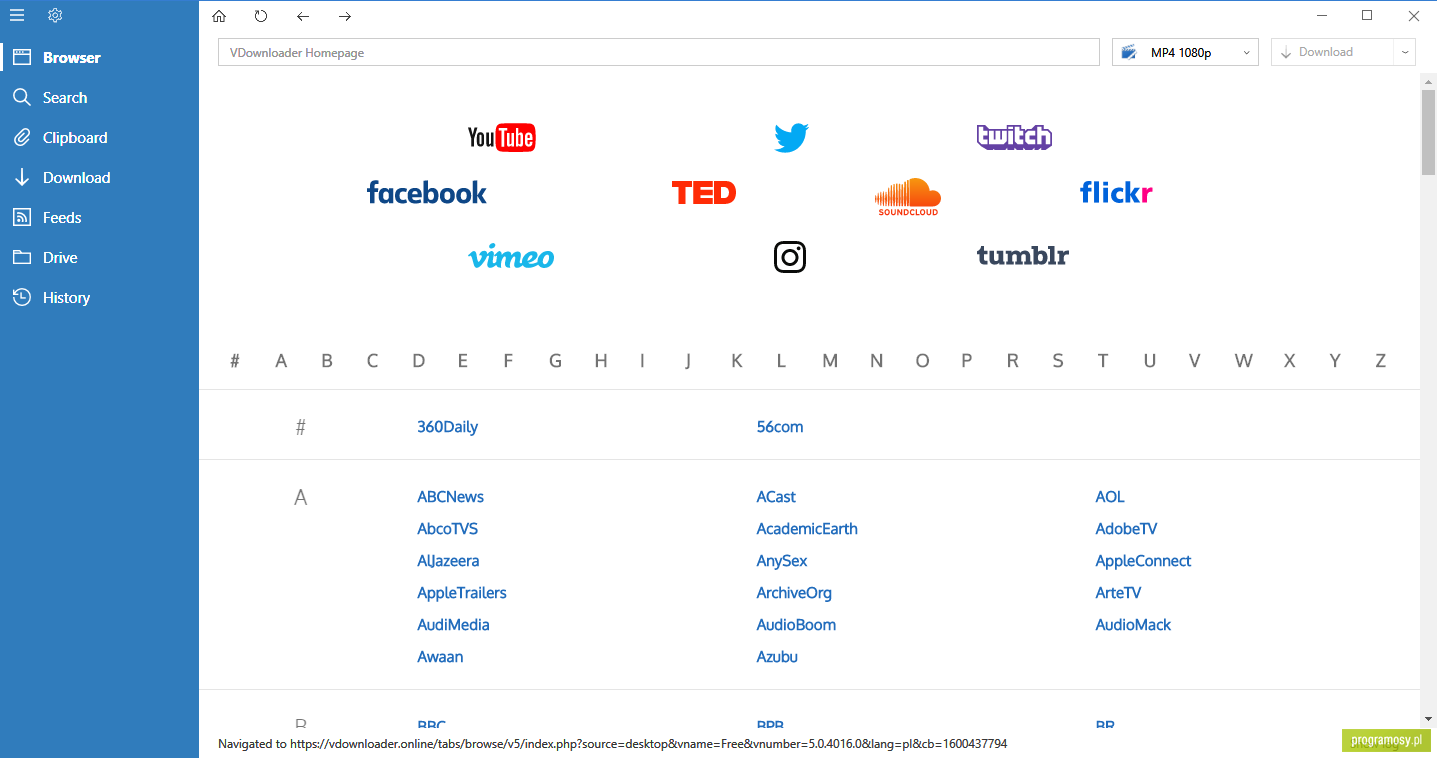Open the AudioBoom link
Screen dimensions: 1437x758
coord(796,625)
